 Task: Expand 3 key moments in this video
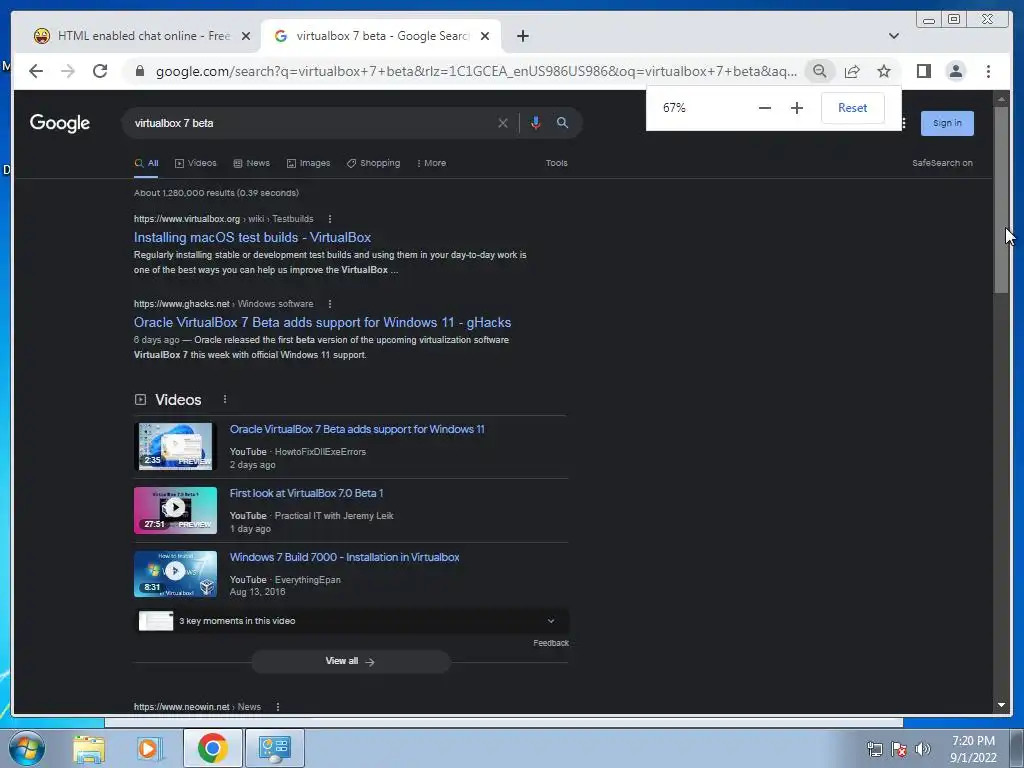[351, 621]
